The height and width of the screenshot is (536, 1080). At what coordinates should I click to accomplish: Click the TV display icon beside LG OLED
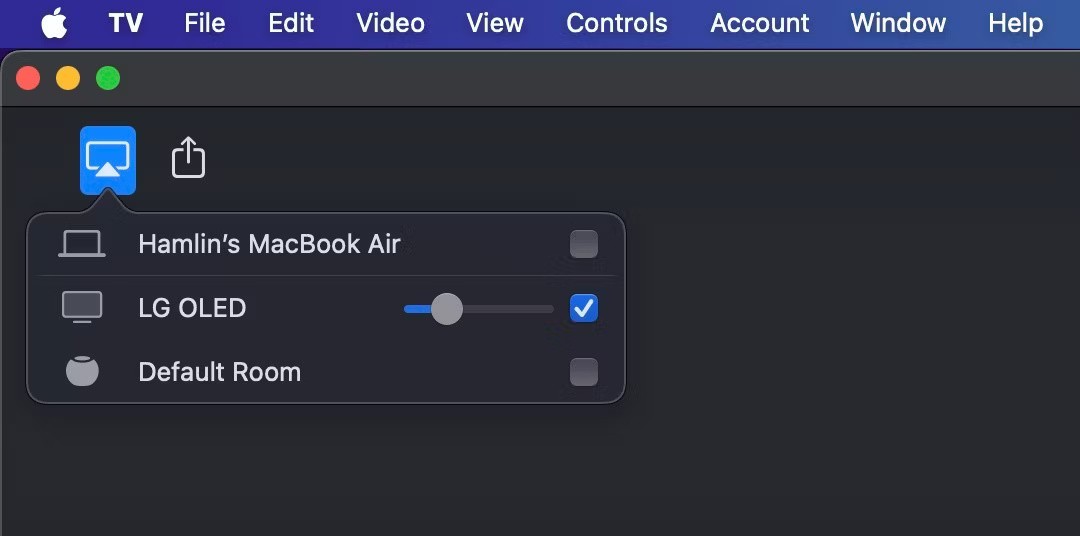[x=82, y=307]
